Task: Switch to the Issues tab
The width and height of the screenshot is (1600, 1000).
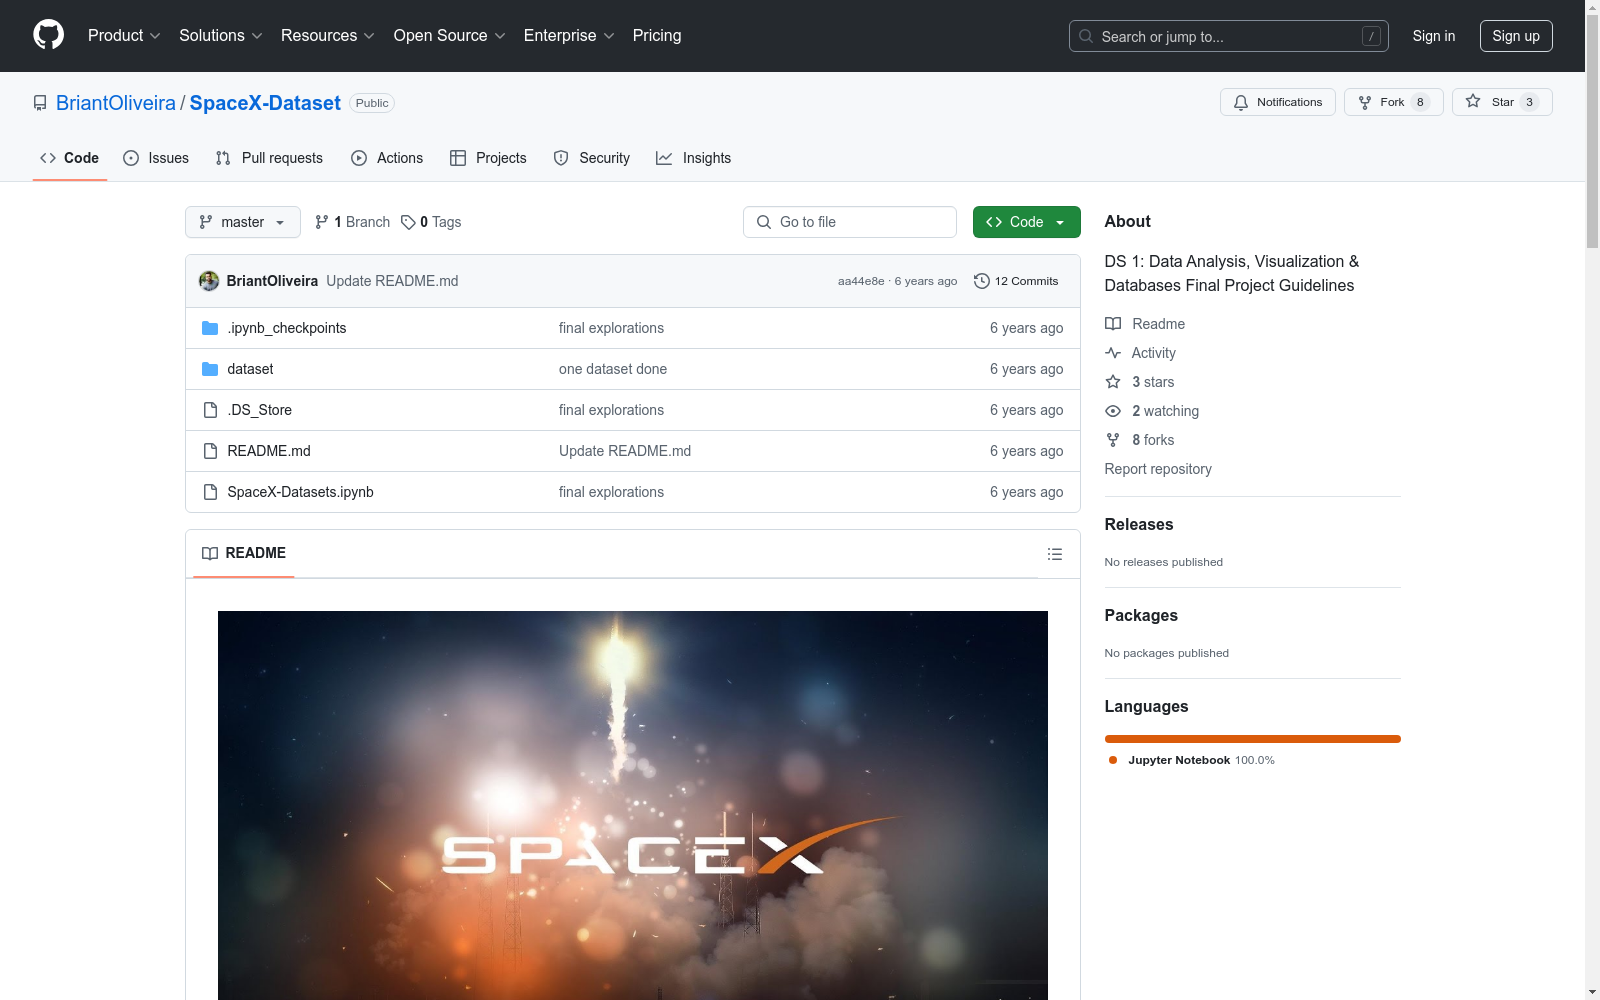Action: pos(156,158)
